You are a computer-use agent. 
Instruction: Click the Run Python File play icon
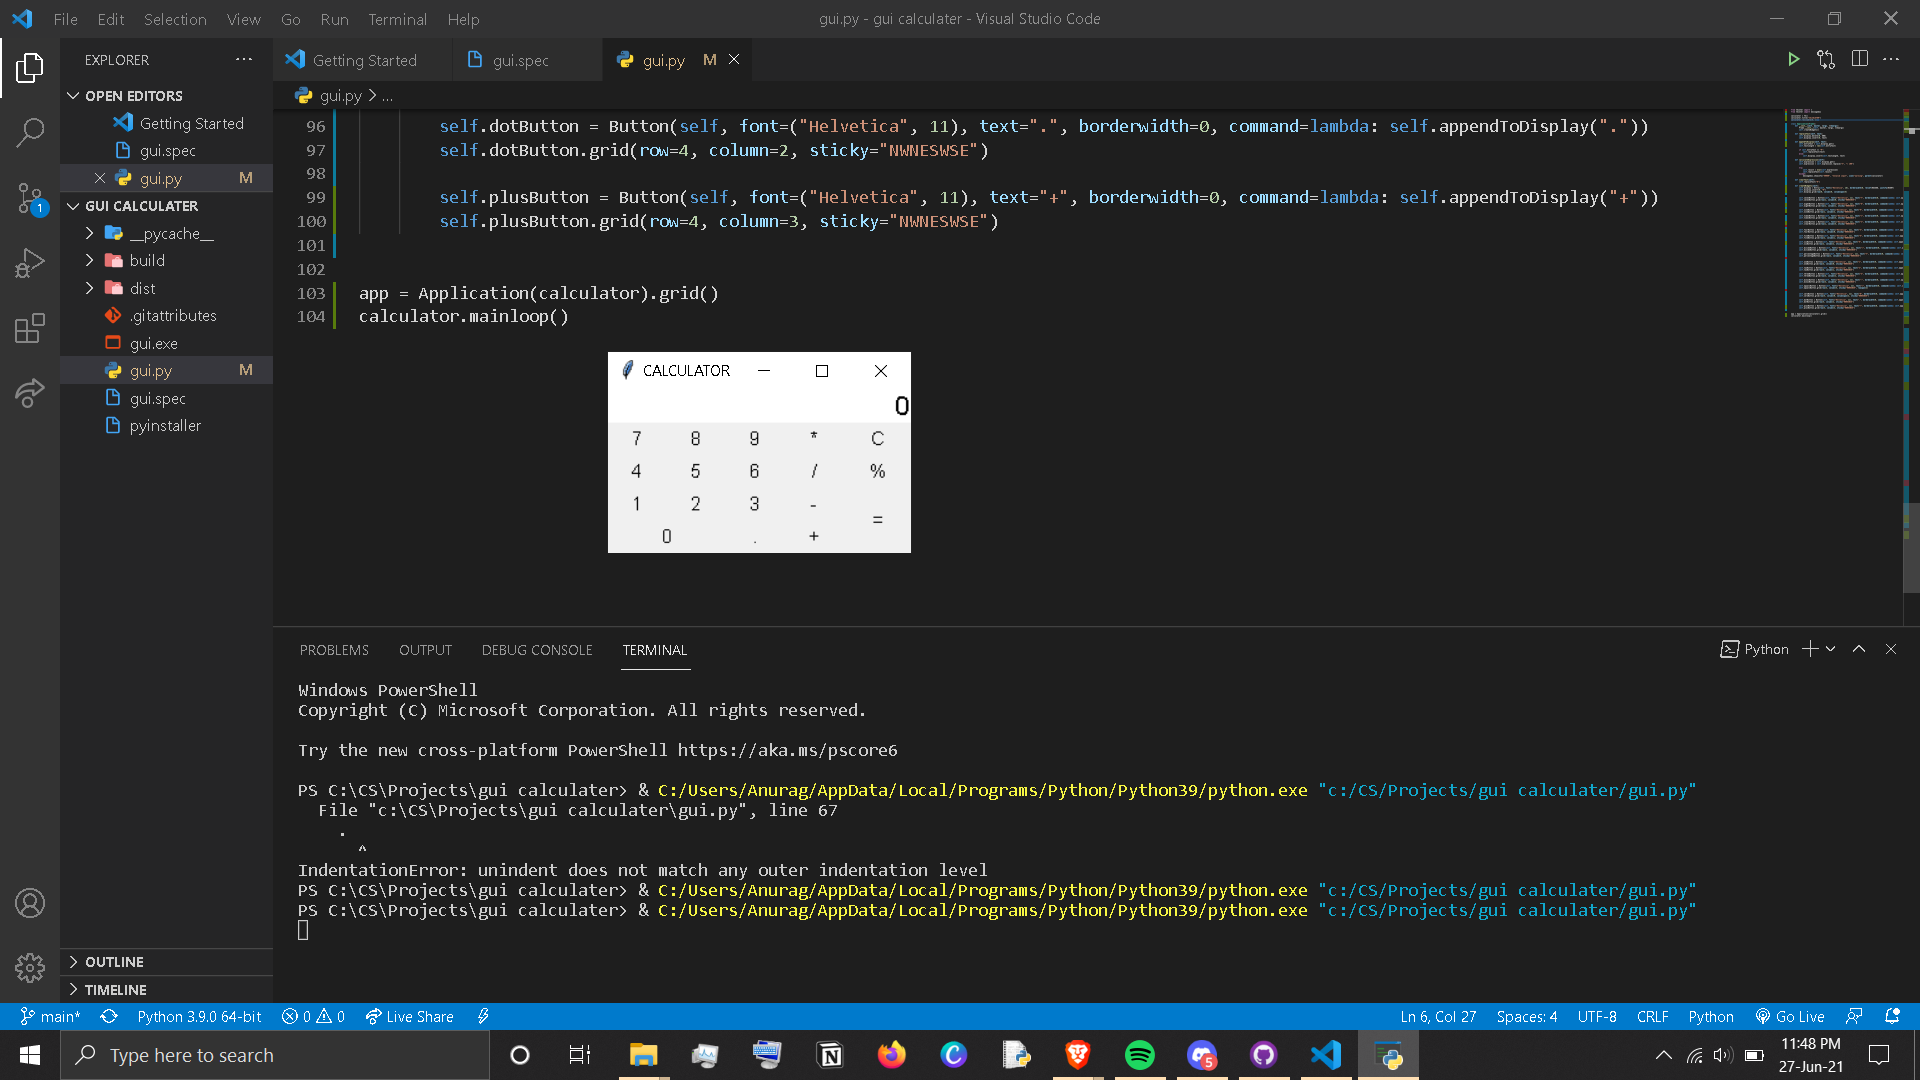pyautogui.click(x=1793, y=59)
